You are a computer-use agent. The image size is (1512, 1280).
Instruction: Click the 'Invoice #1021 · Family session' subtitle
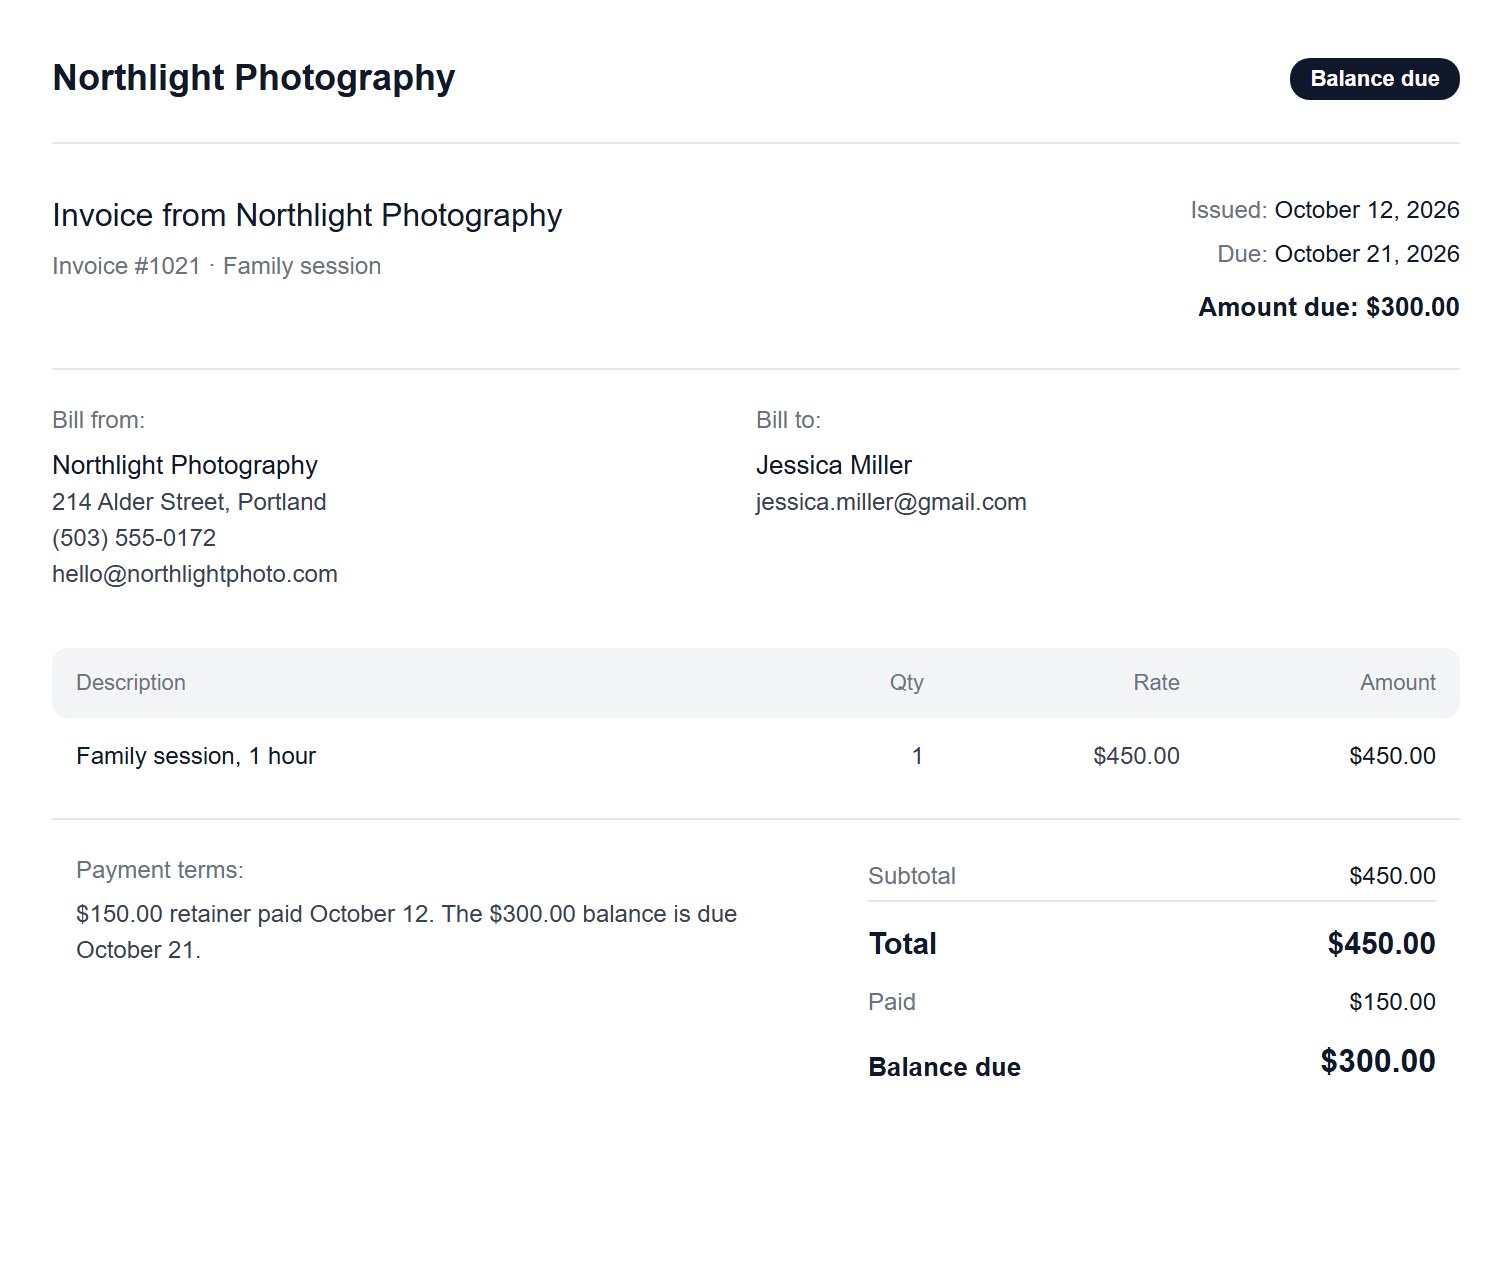[217, 266]
